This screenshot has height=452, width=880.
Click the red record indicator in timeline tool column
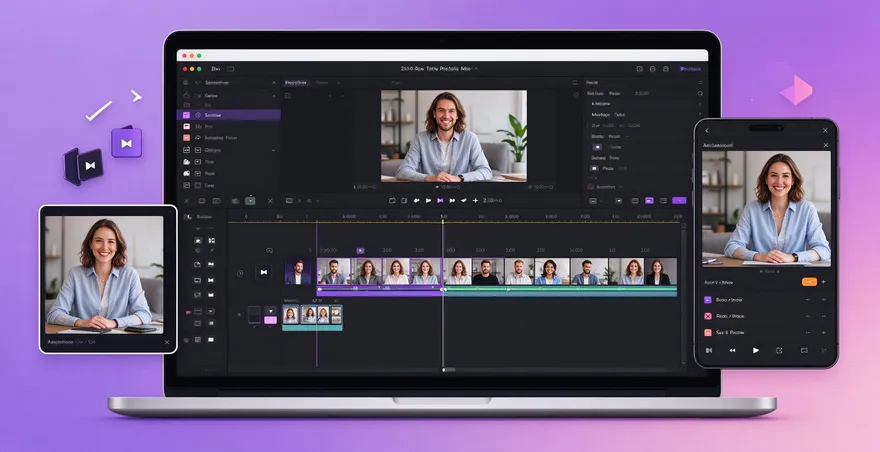188,312
